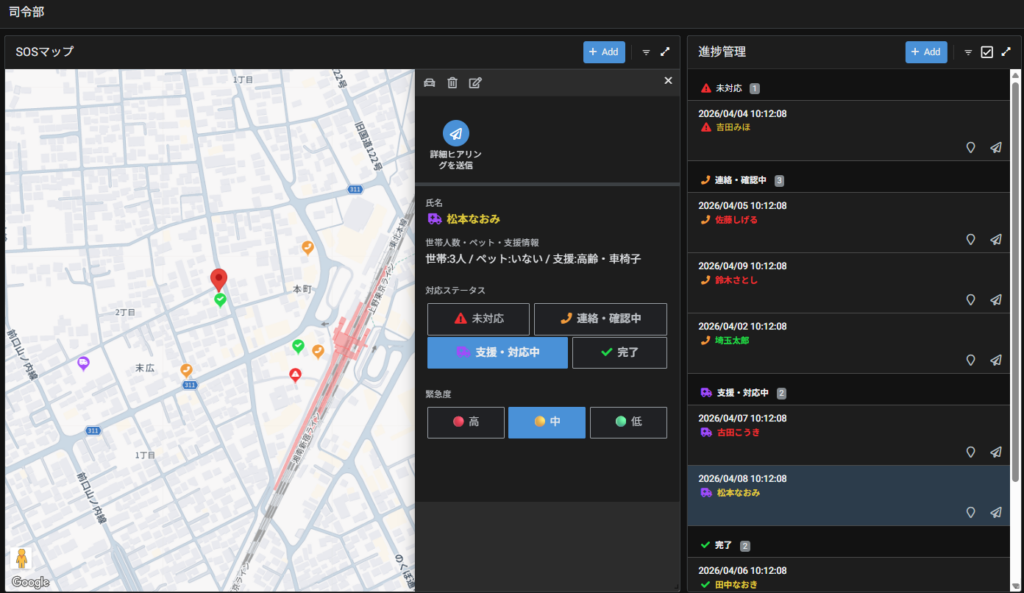Open the filter menu in SOSマップ header
This screenshot has height=593, width=1024.
pos(645,52)
